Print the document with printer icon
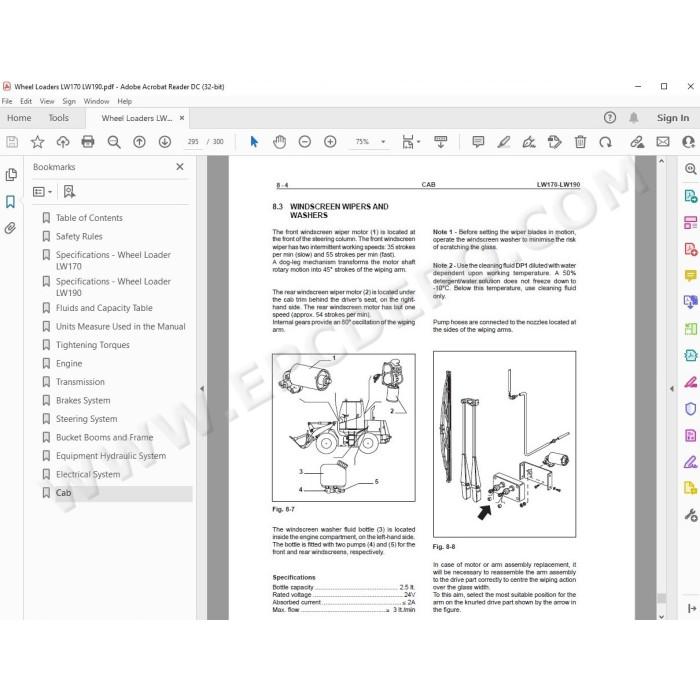The width and height of the screenshot is (700, 700). tap(88, 142)
